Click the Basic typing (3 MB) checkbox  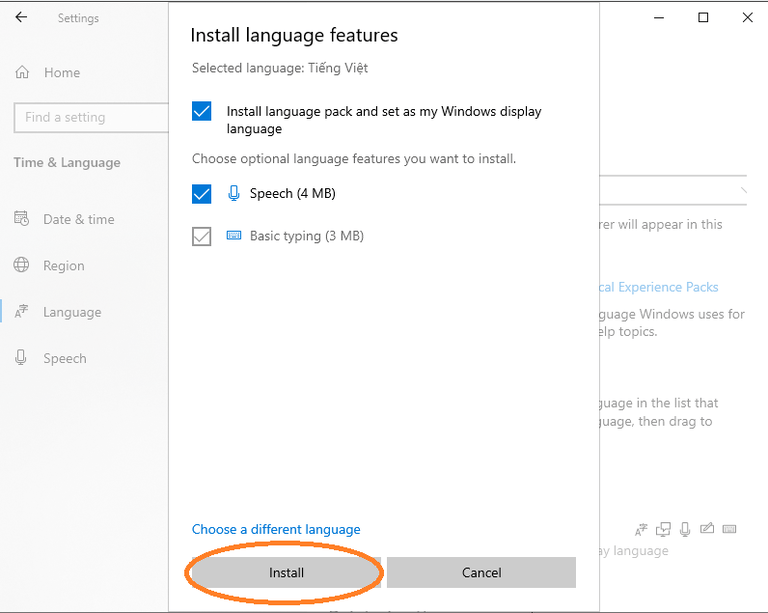[201, 236]
